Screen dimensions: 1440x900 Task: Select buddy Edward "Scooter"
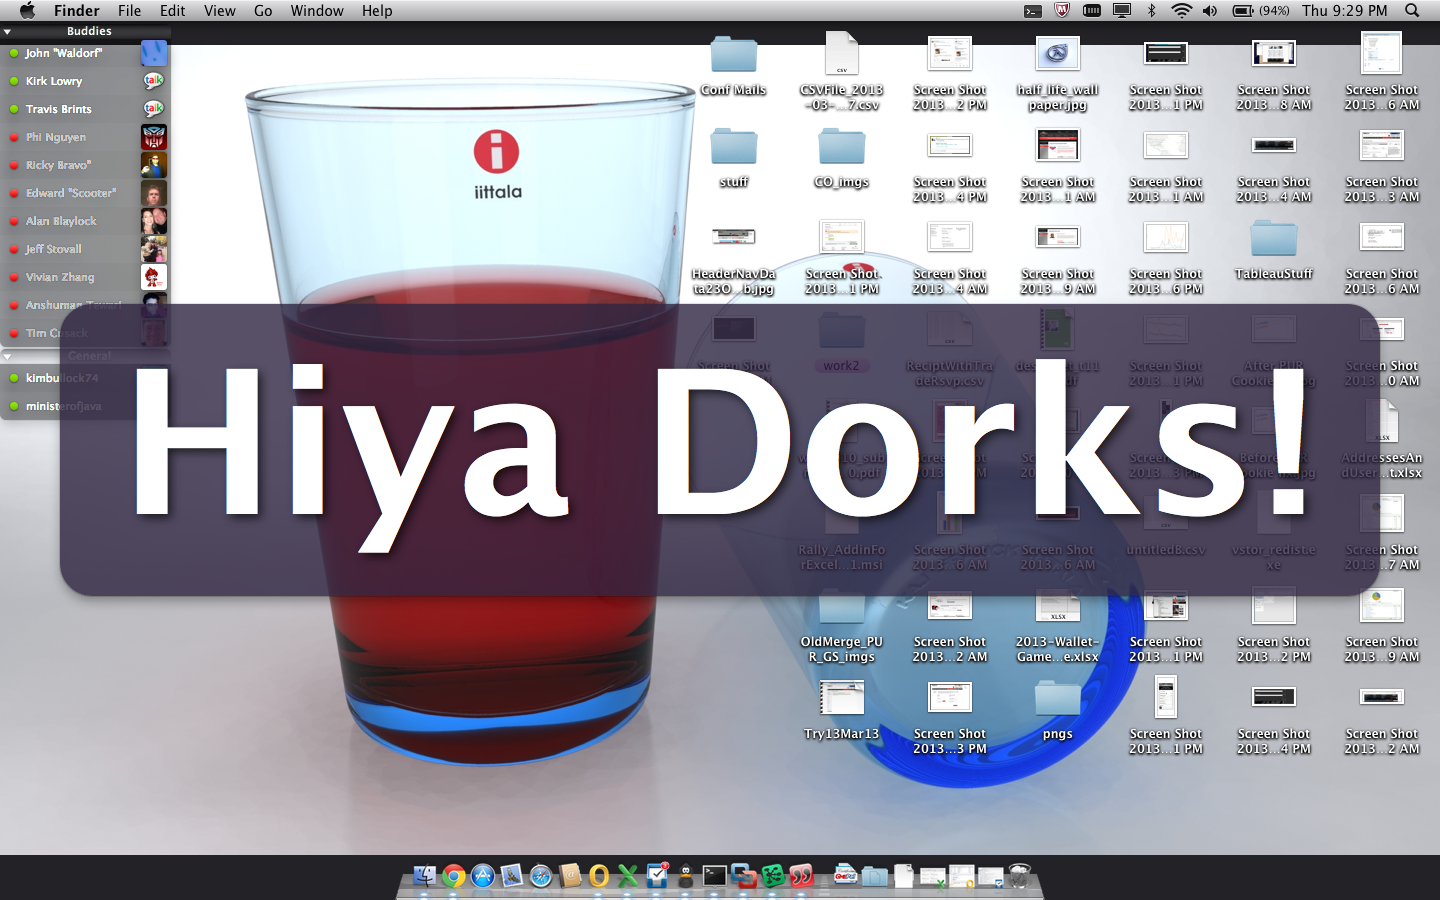coord(85,193)
